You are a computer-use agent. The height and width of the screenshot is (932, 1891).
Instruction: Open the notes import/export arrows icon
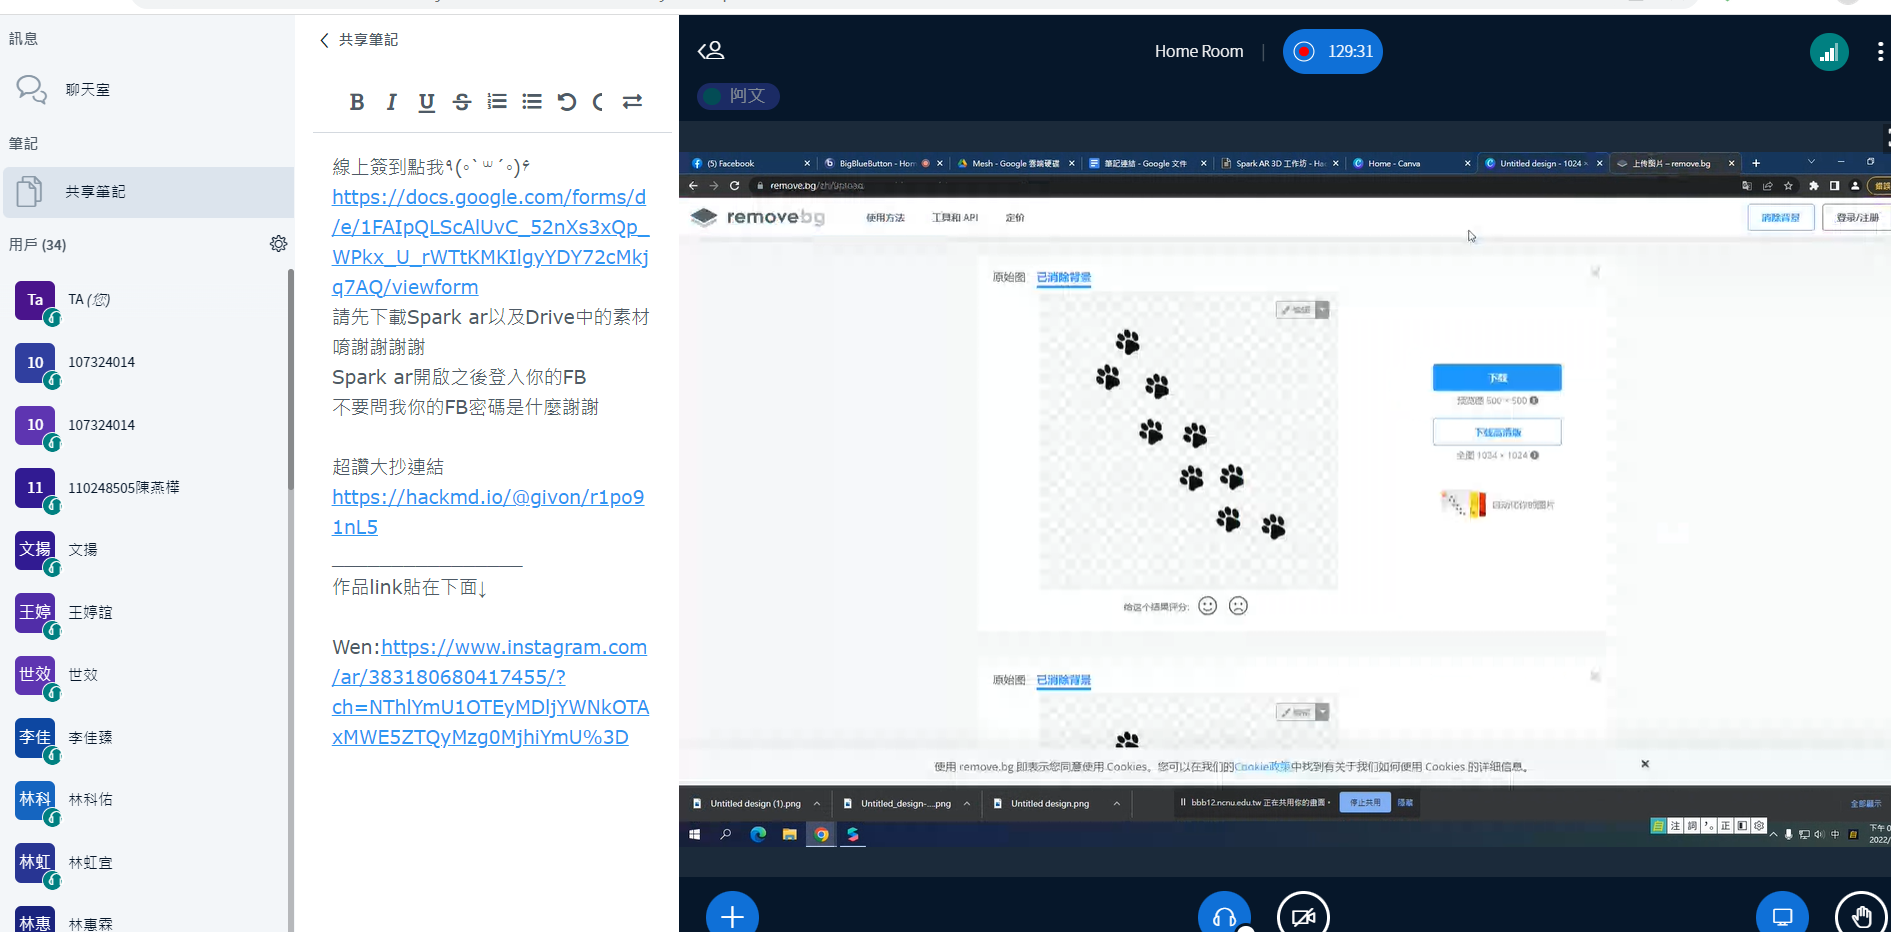click(x=632, y=102)
